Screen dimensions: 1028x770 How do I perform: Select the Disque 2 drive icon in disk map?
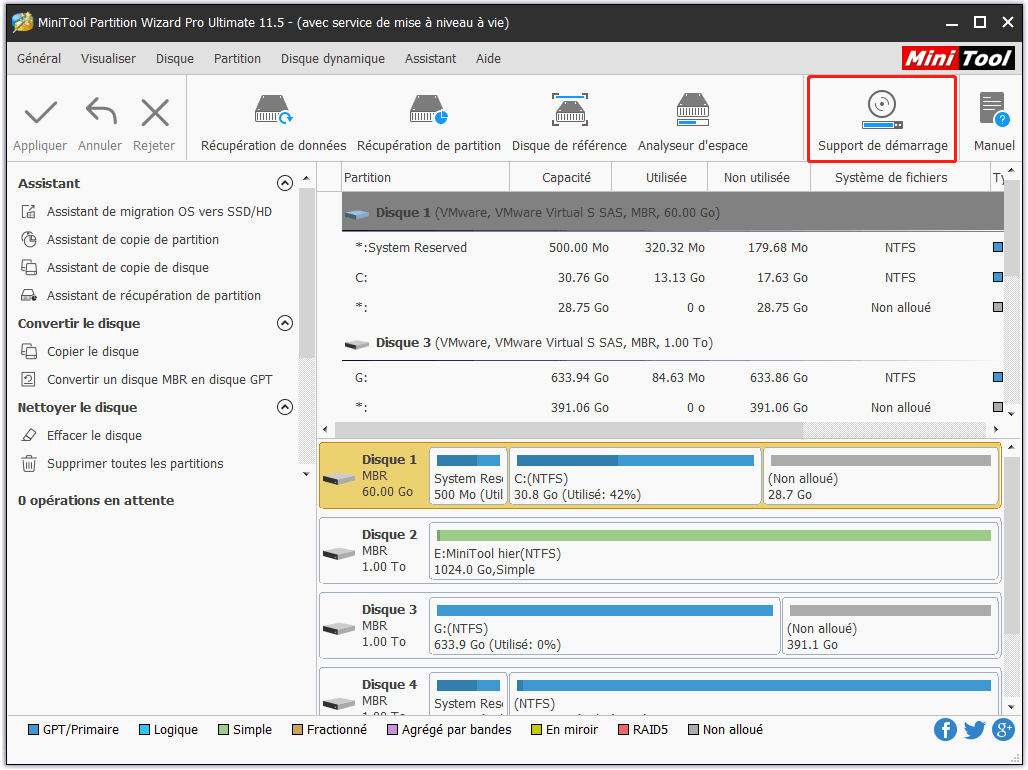pos(339,554)
